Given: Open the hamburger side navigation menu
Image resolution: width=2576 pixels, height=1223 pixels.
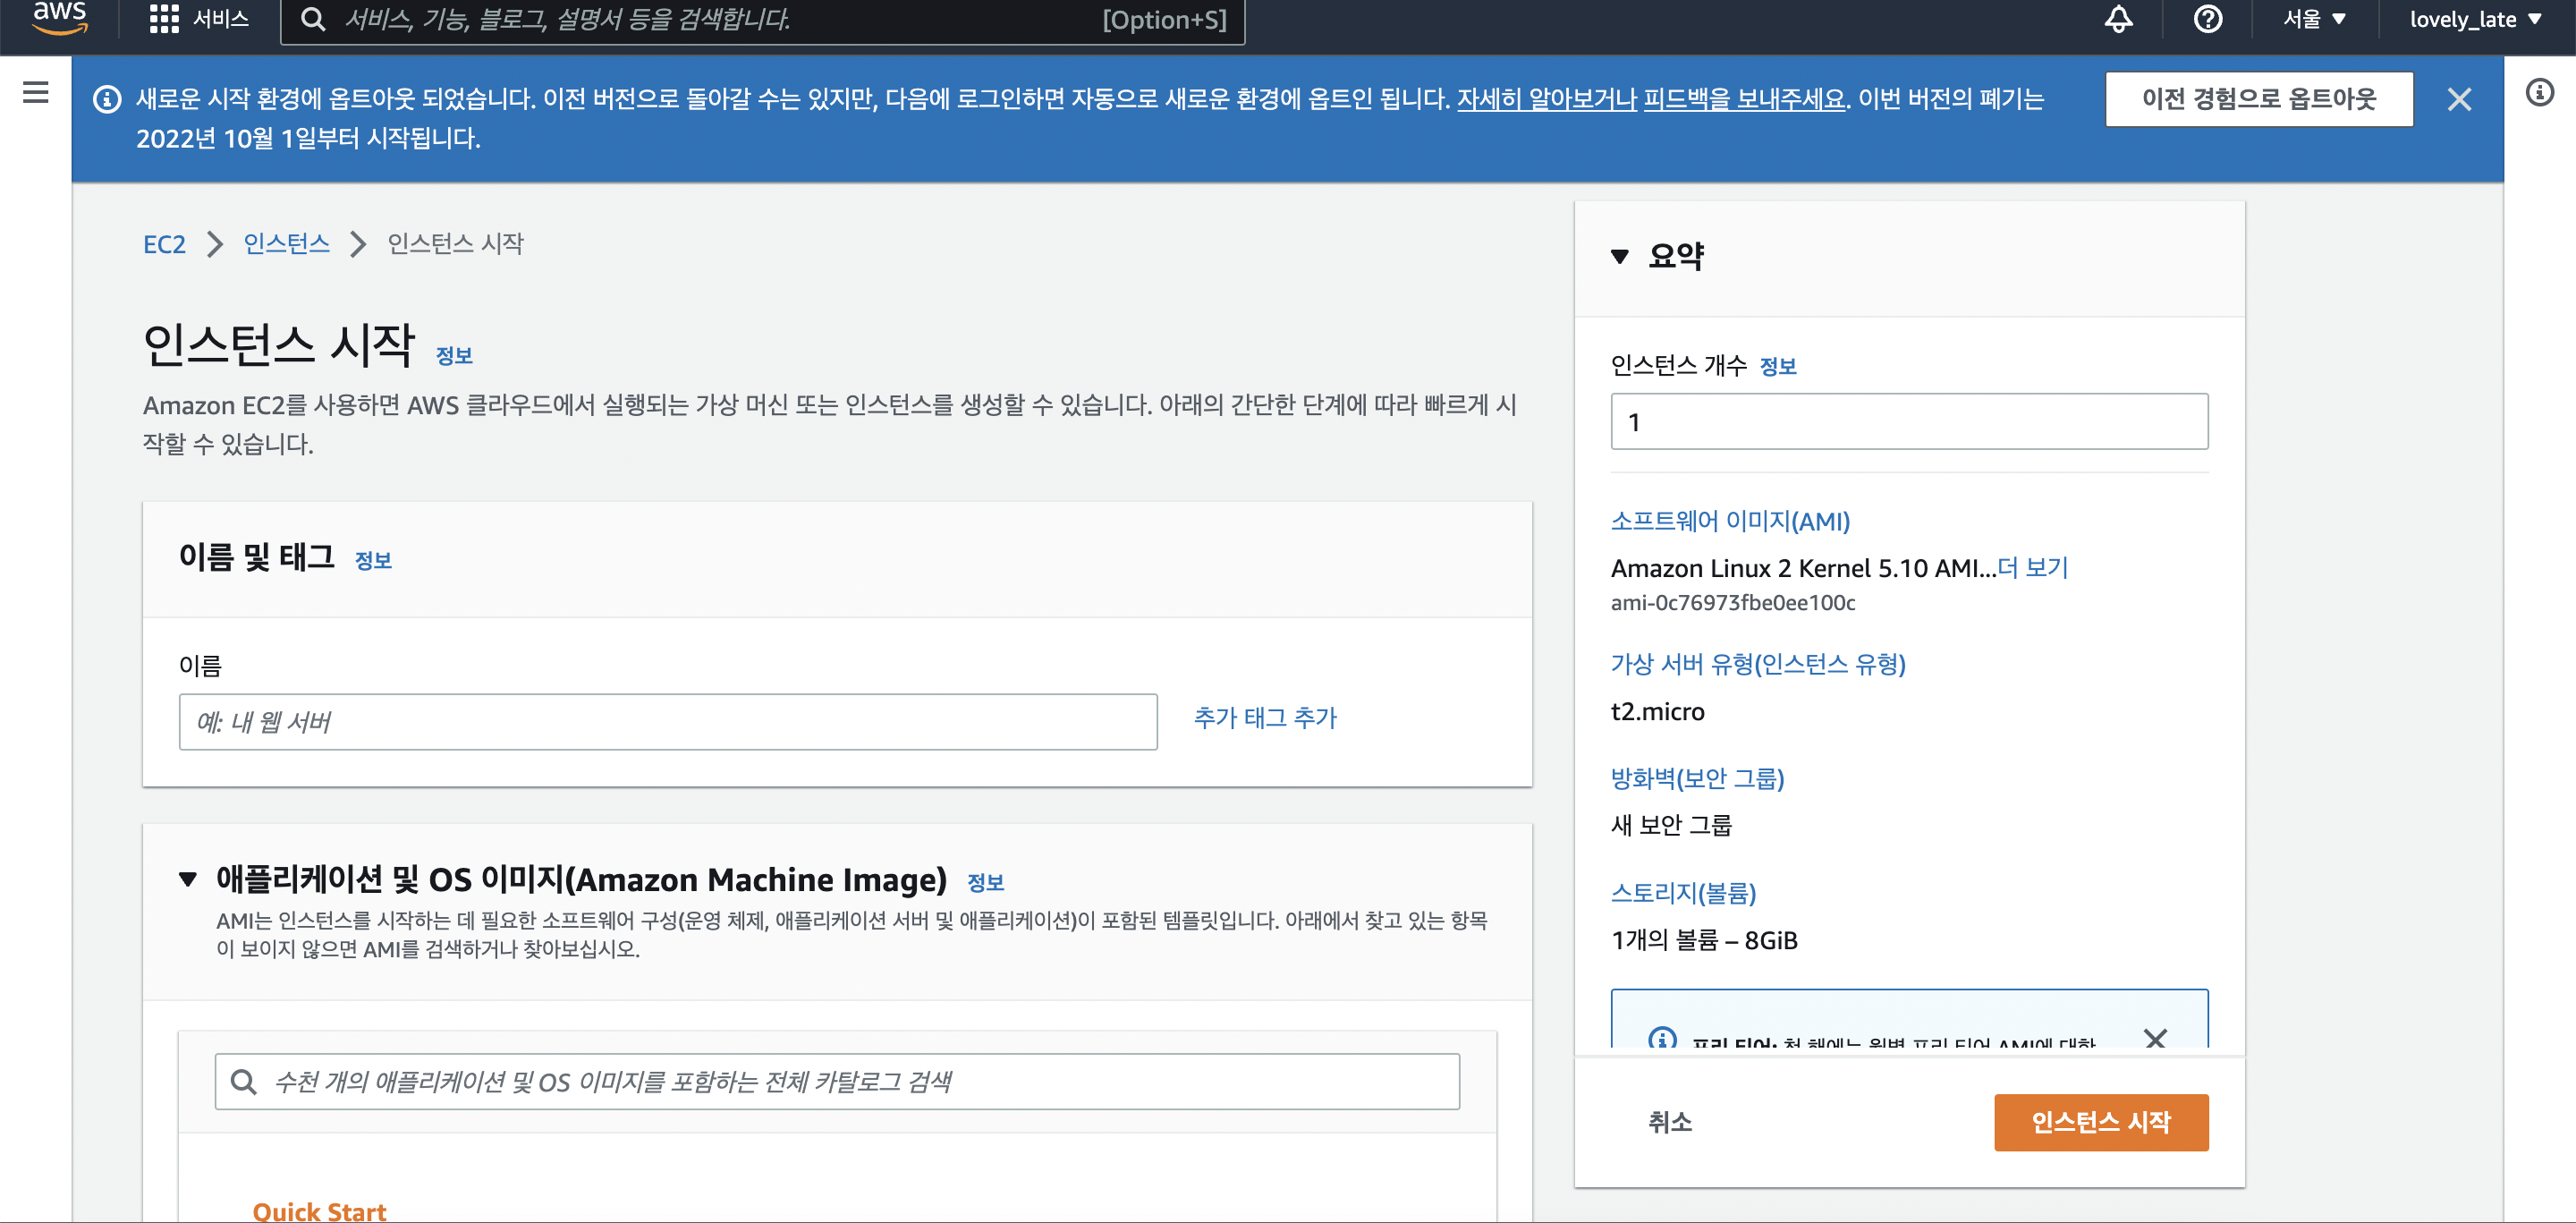Looking at the screenshot, I should coord(35,93).
